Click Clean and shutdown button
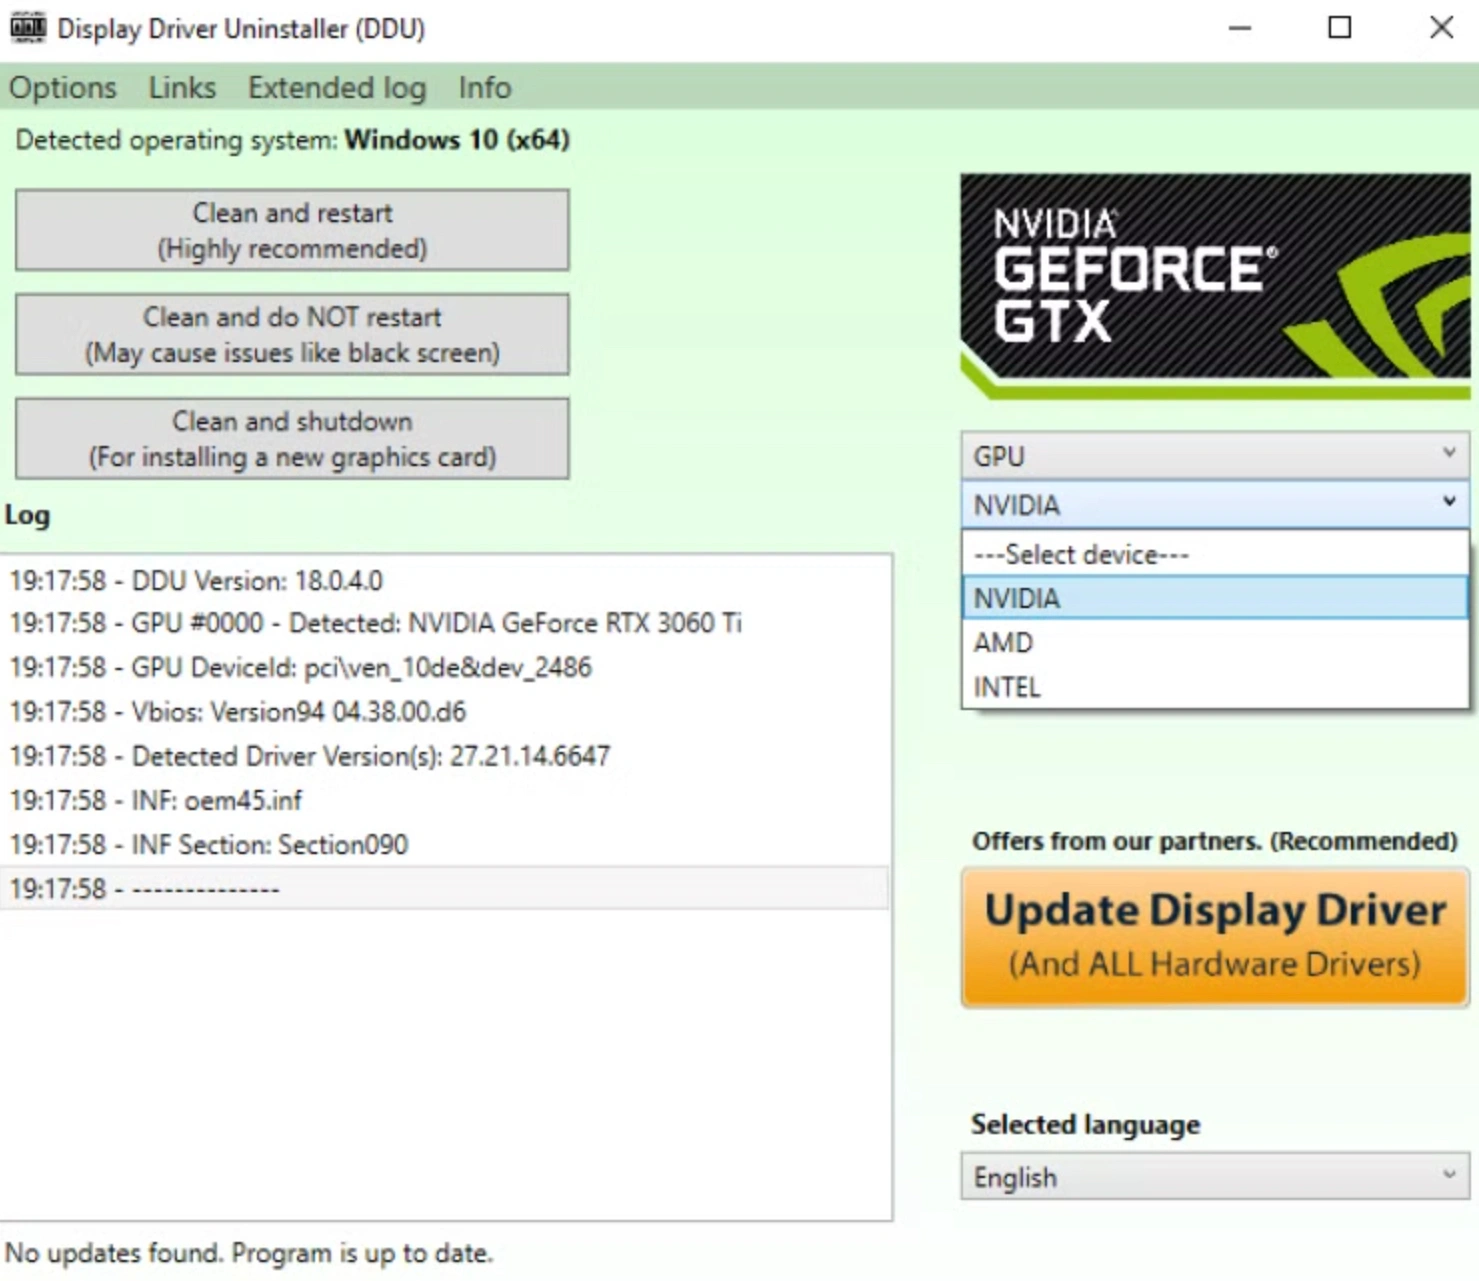 click(292, 438)
